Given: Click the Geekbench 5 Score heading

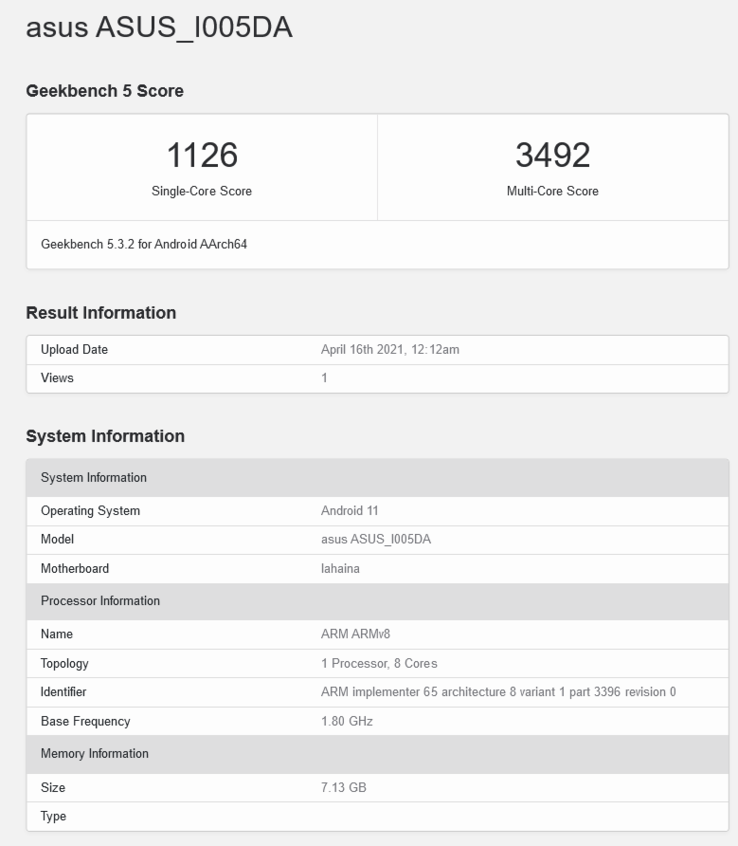Looking at the screenshot, I should [105, 91].
